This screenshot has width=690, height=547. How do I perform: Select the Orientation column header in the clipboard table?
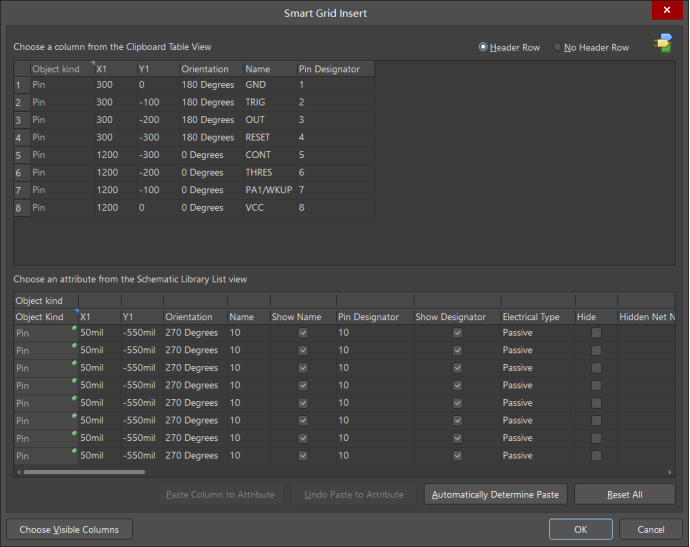coord(209,69)
